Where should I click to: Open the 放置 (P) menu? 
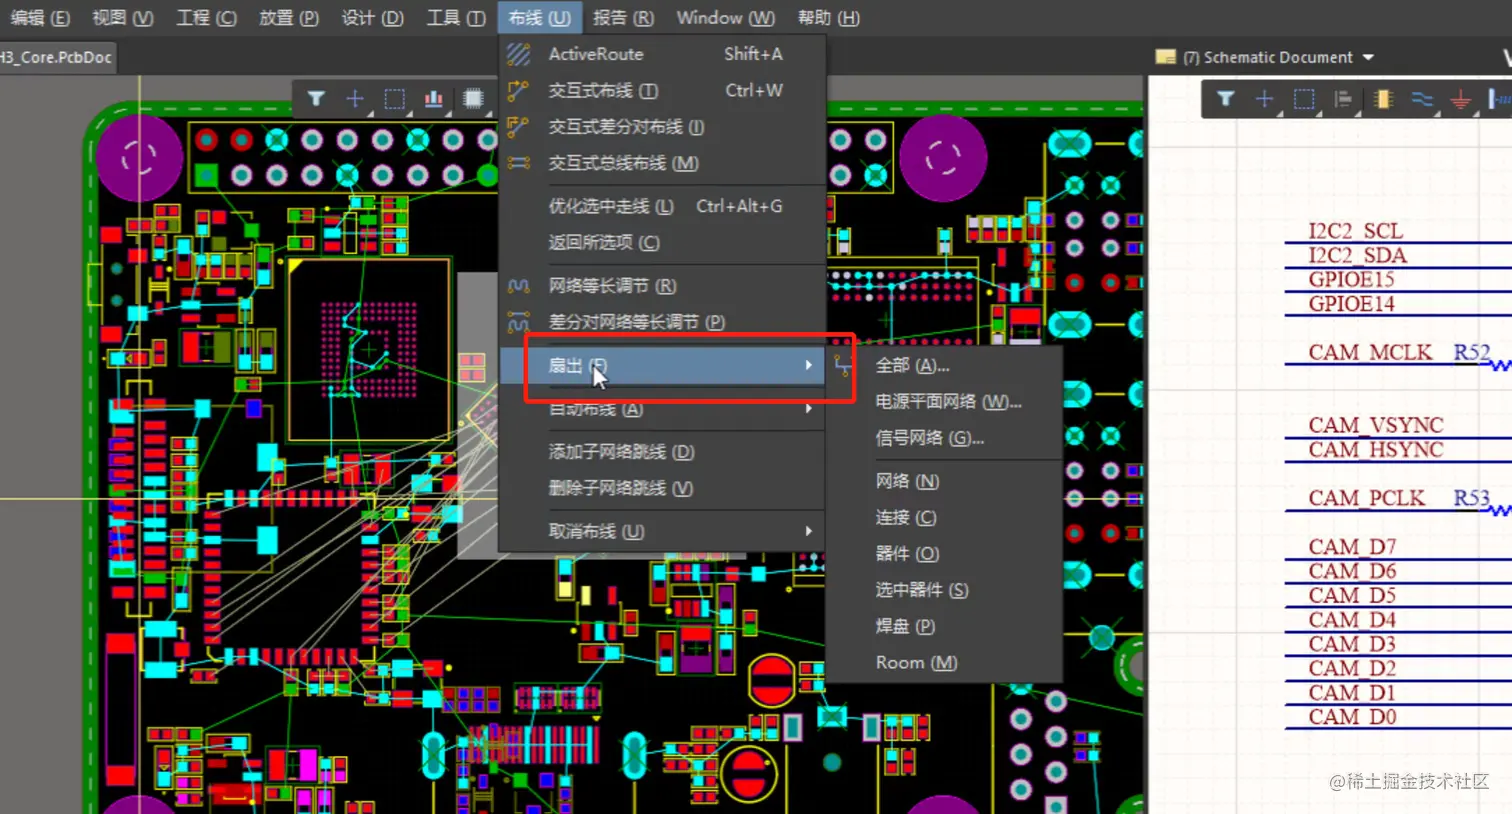pos(288,17)
